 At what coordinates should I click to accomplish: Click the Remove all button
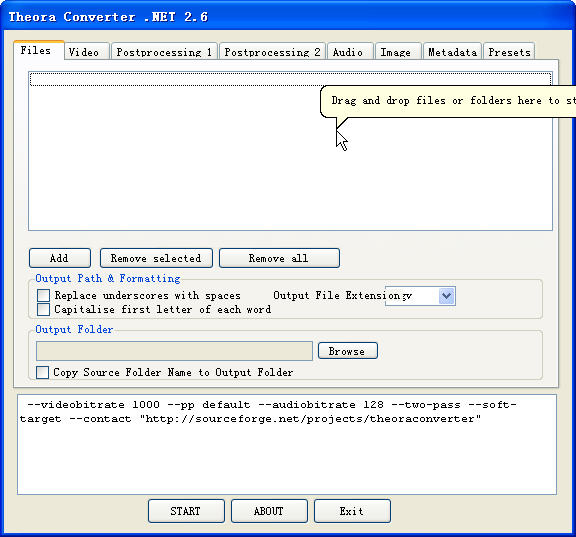coord(279,258)
